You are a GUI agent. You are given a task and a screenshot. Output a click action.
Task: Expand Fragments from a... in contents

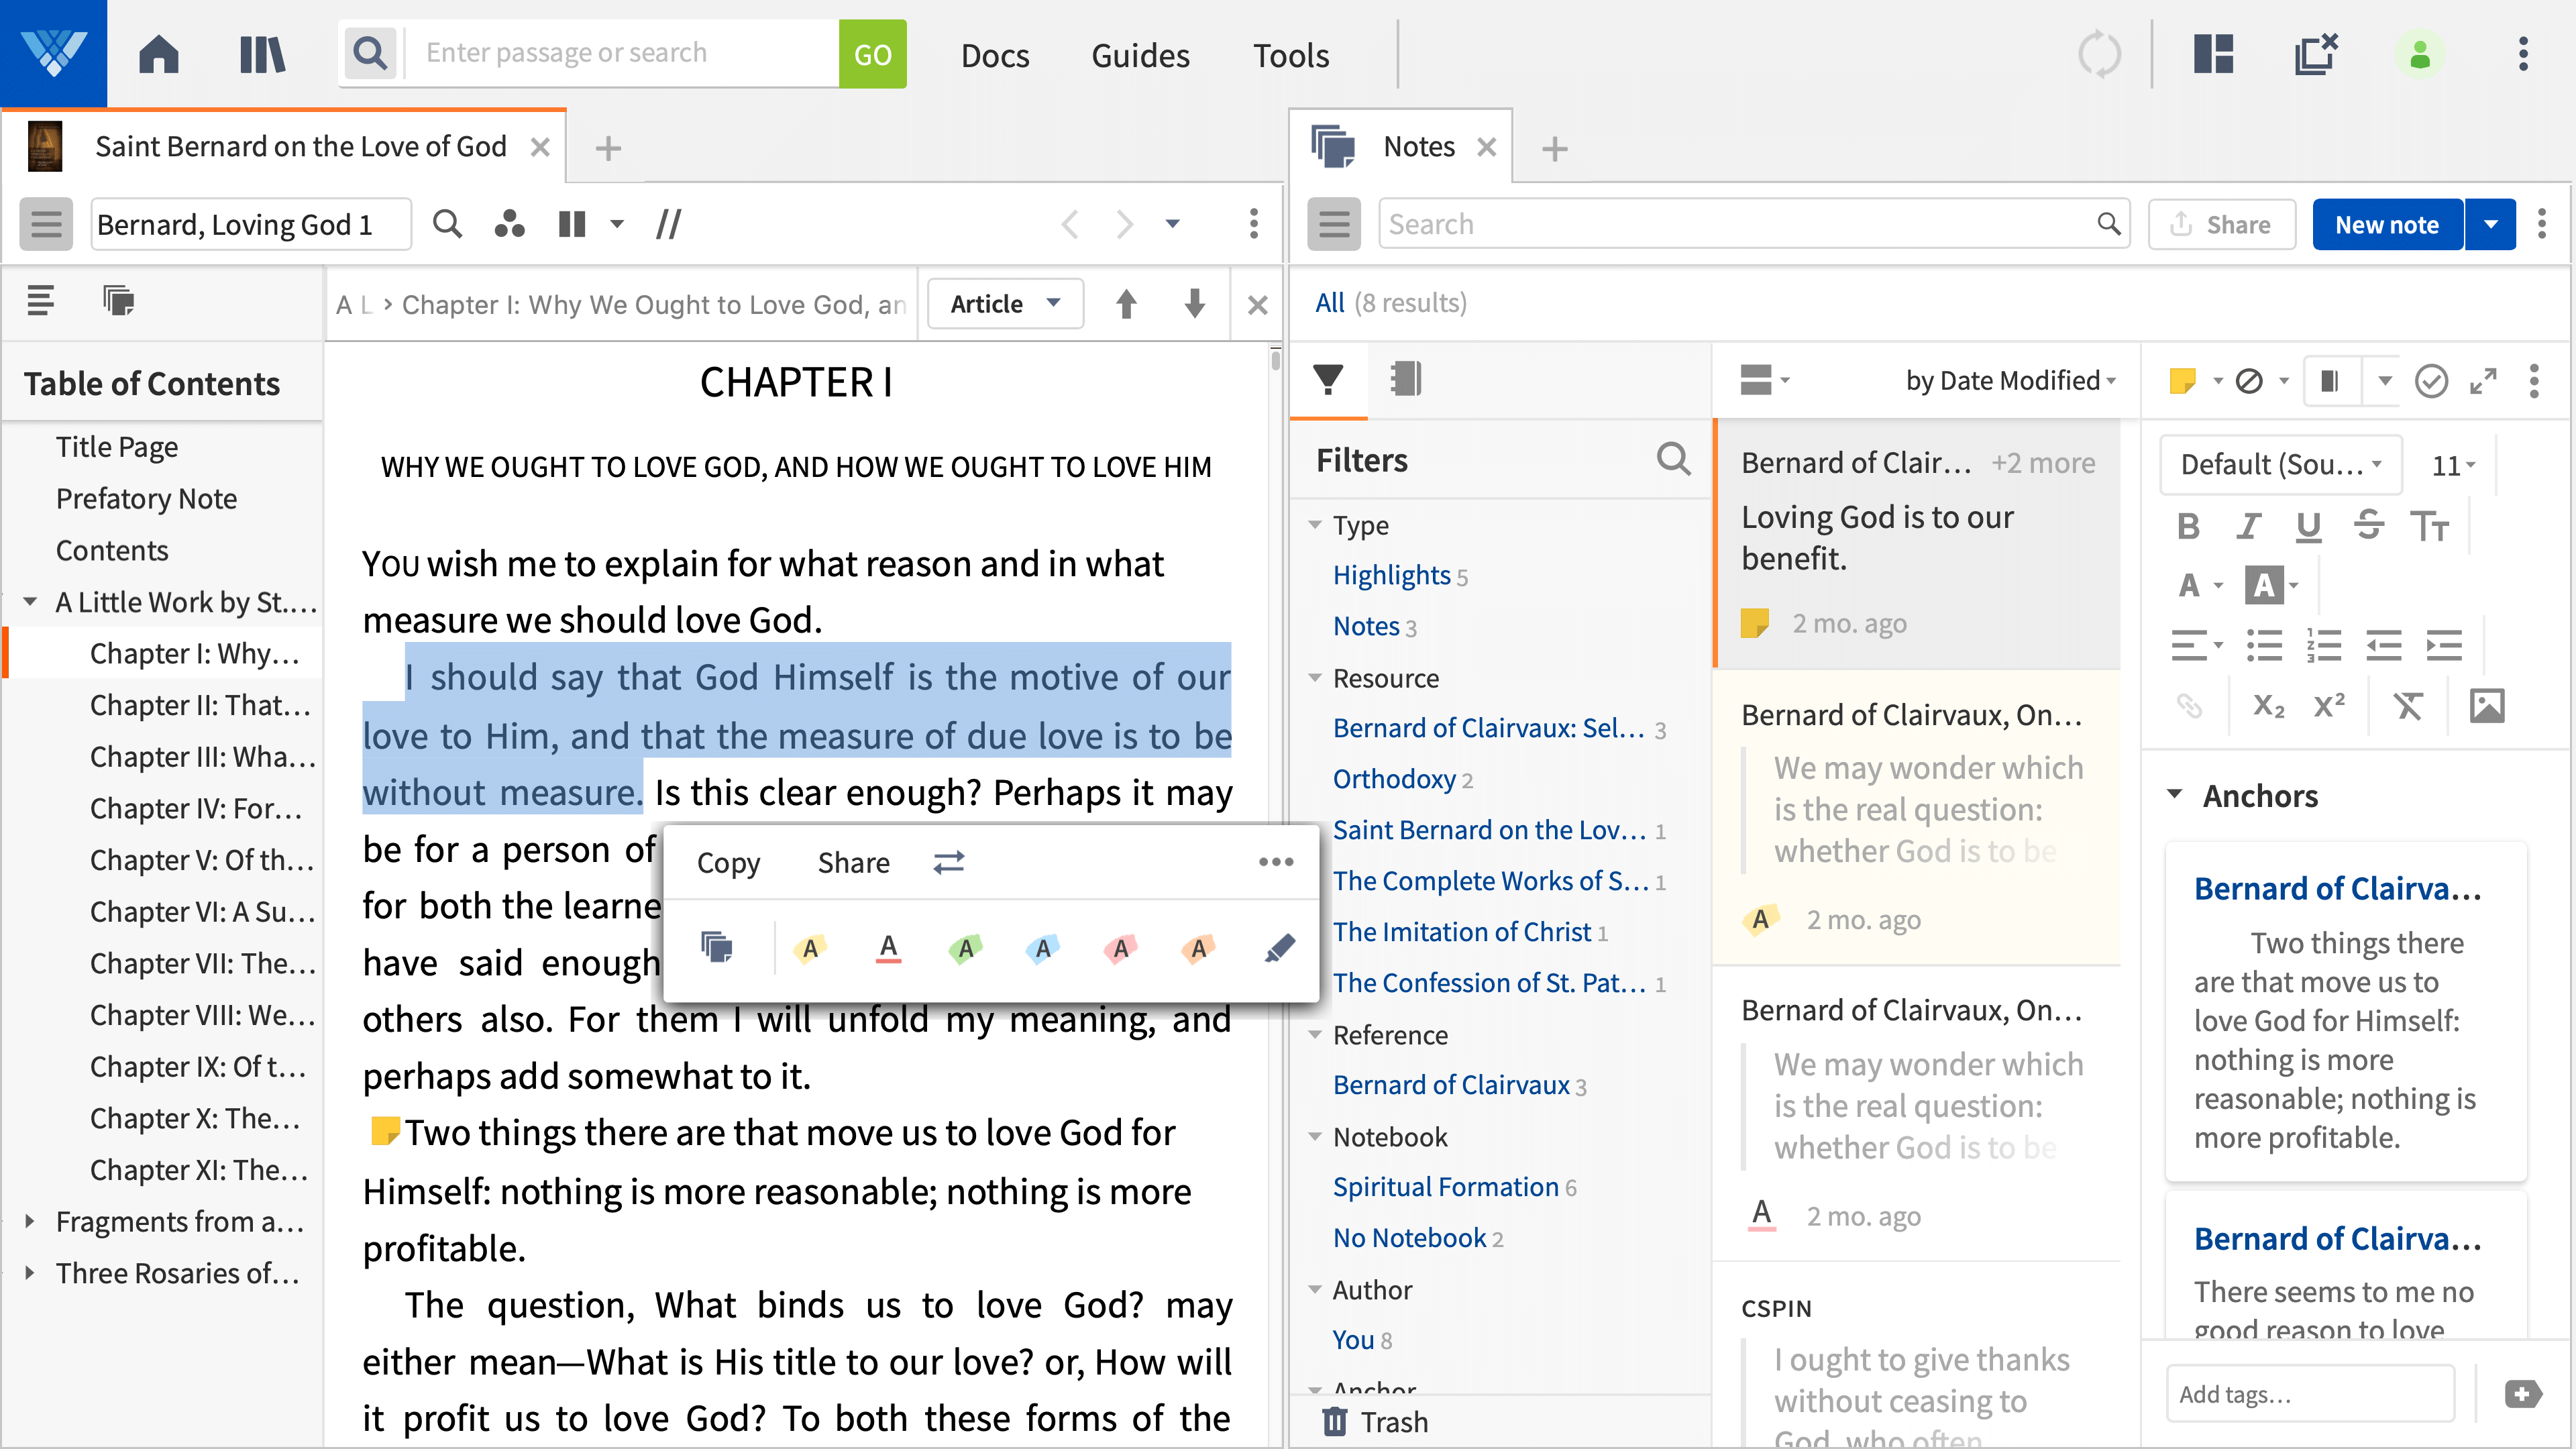tap(29, 1220)
